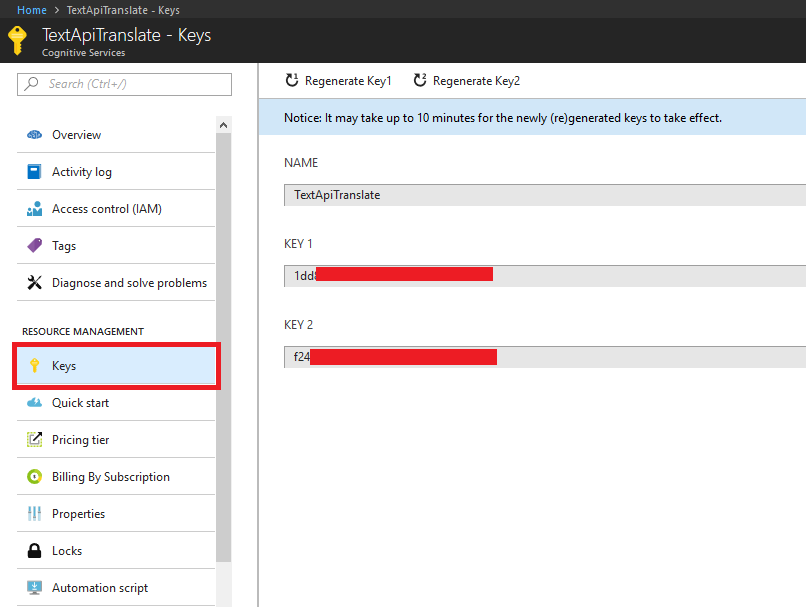Click the NAME field TextApiTranslate
Image resolution: width=806 pixels, height=607 pixels.
tap(545, 195)
